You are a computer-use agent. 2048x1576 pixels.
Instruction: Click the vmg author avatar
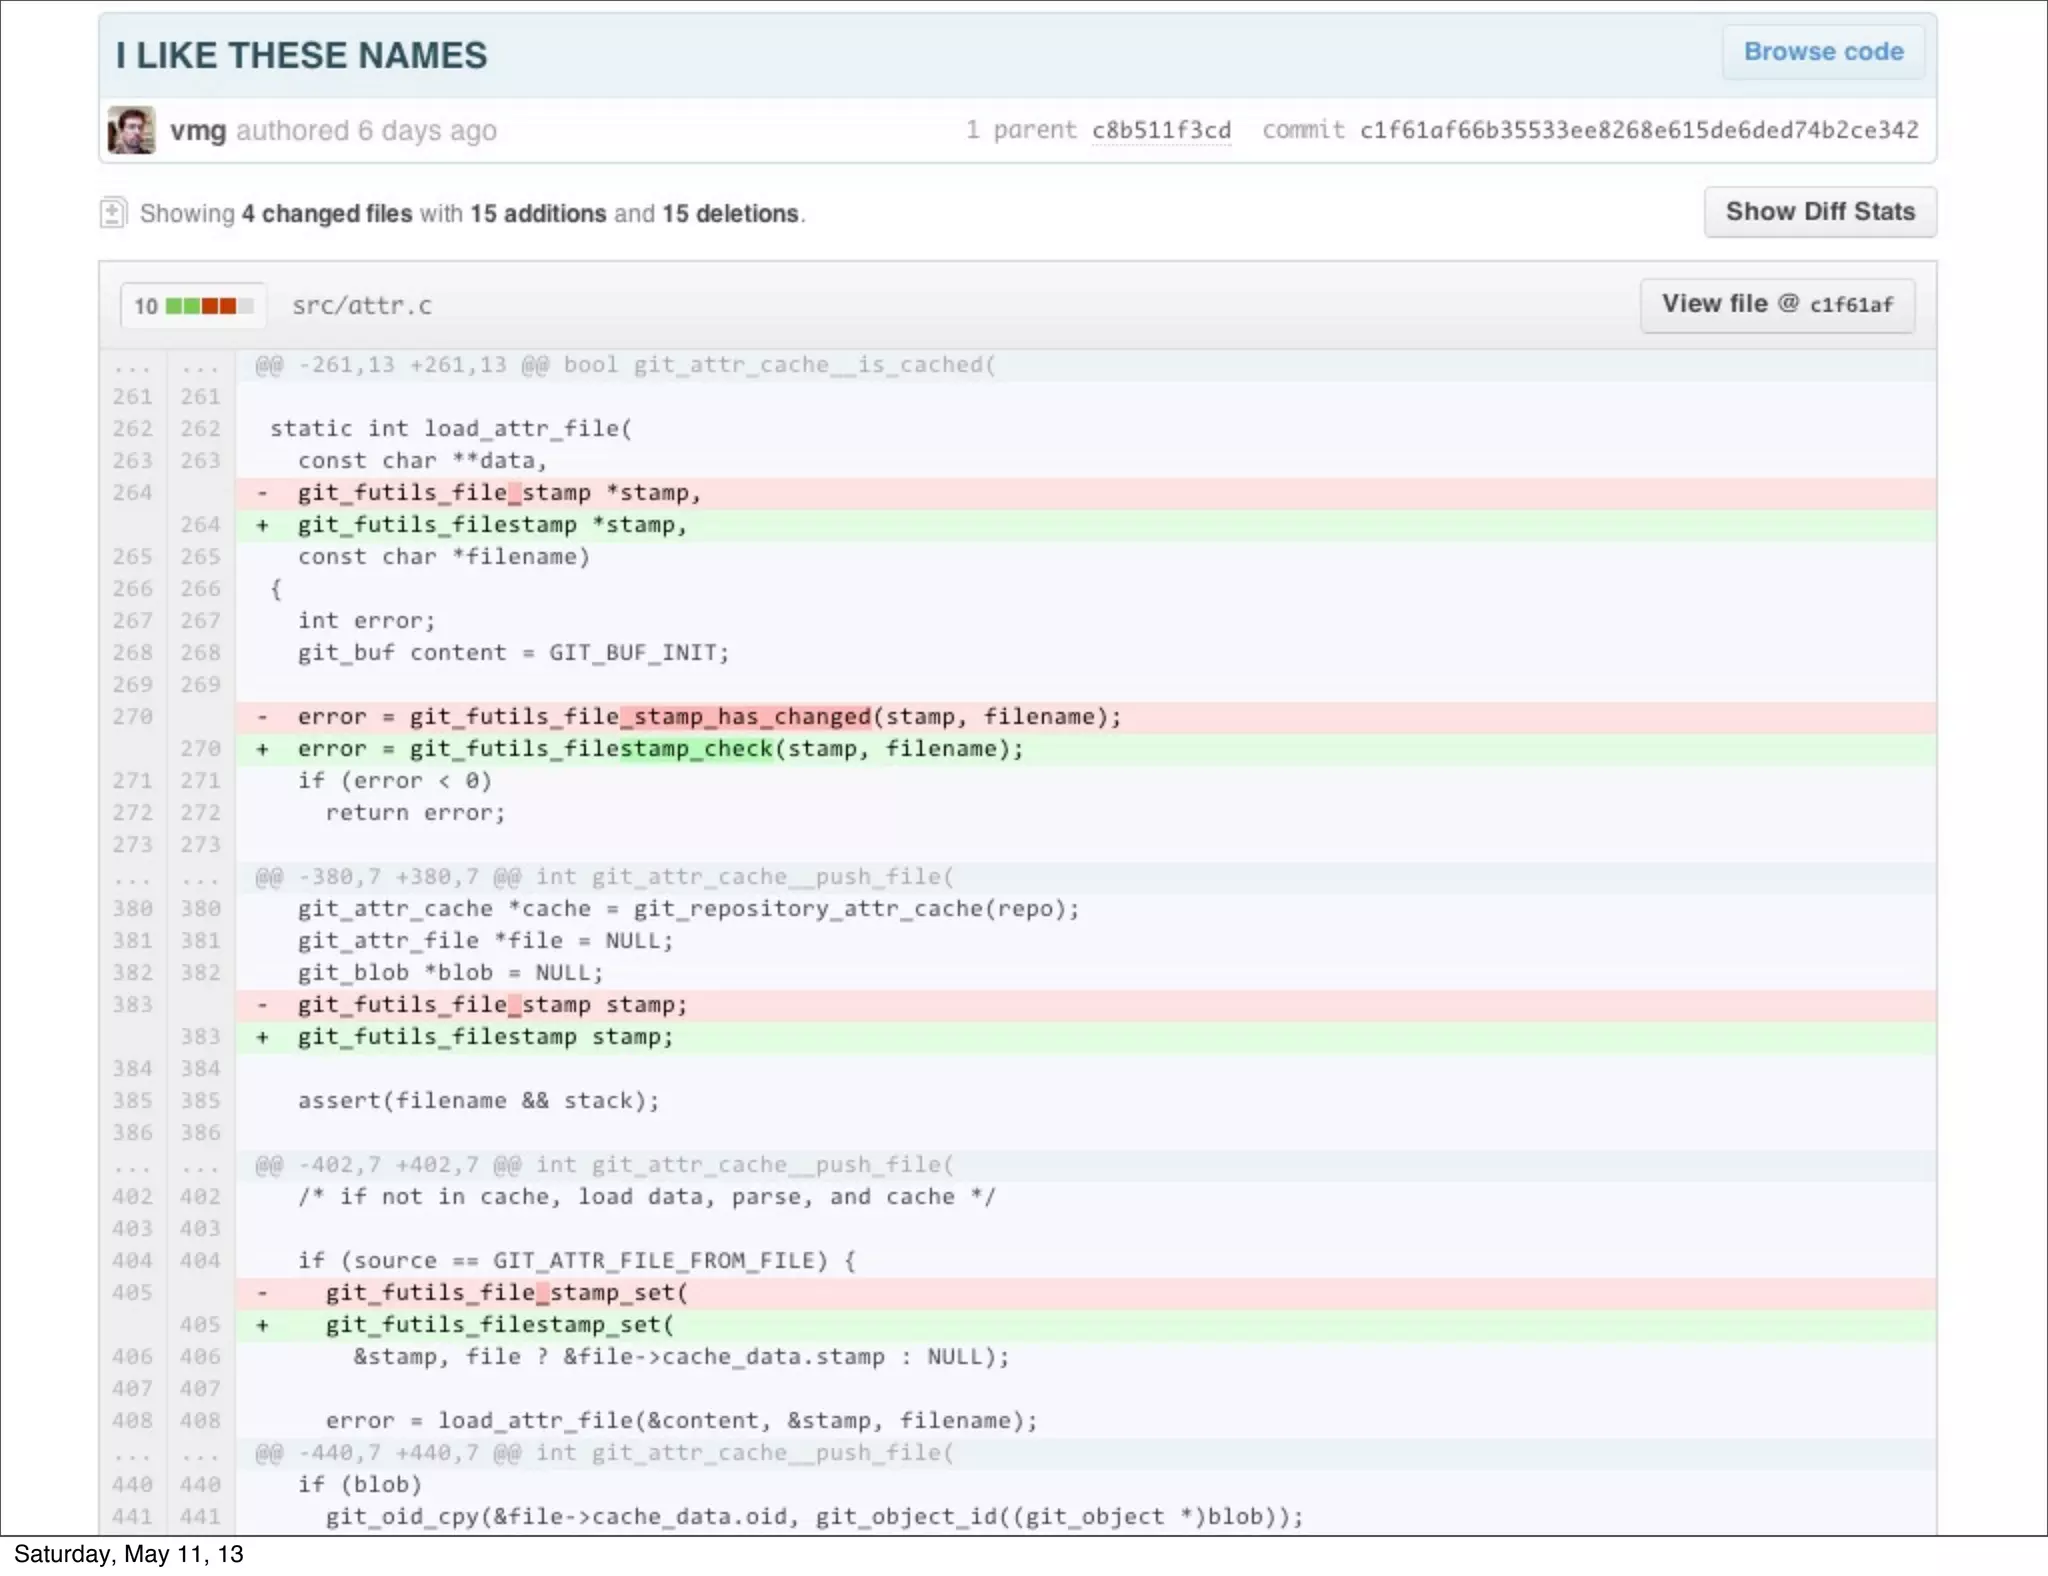pyautogui.click(x=131, y=130)
